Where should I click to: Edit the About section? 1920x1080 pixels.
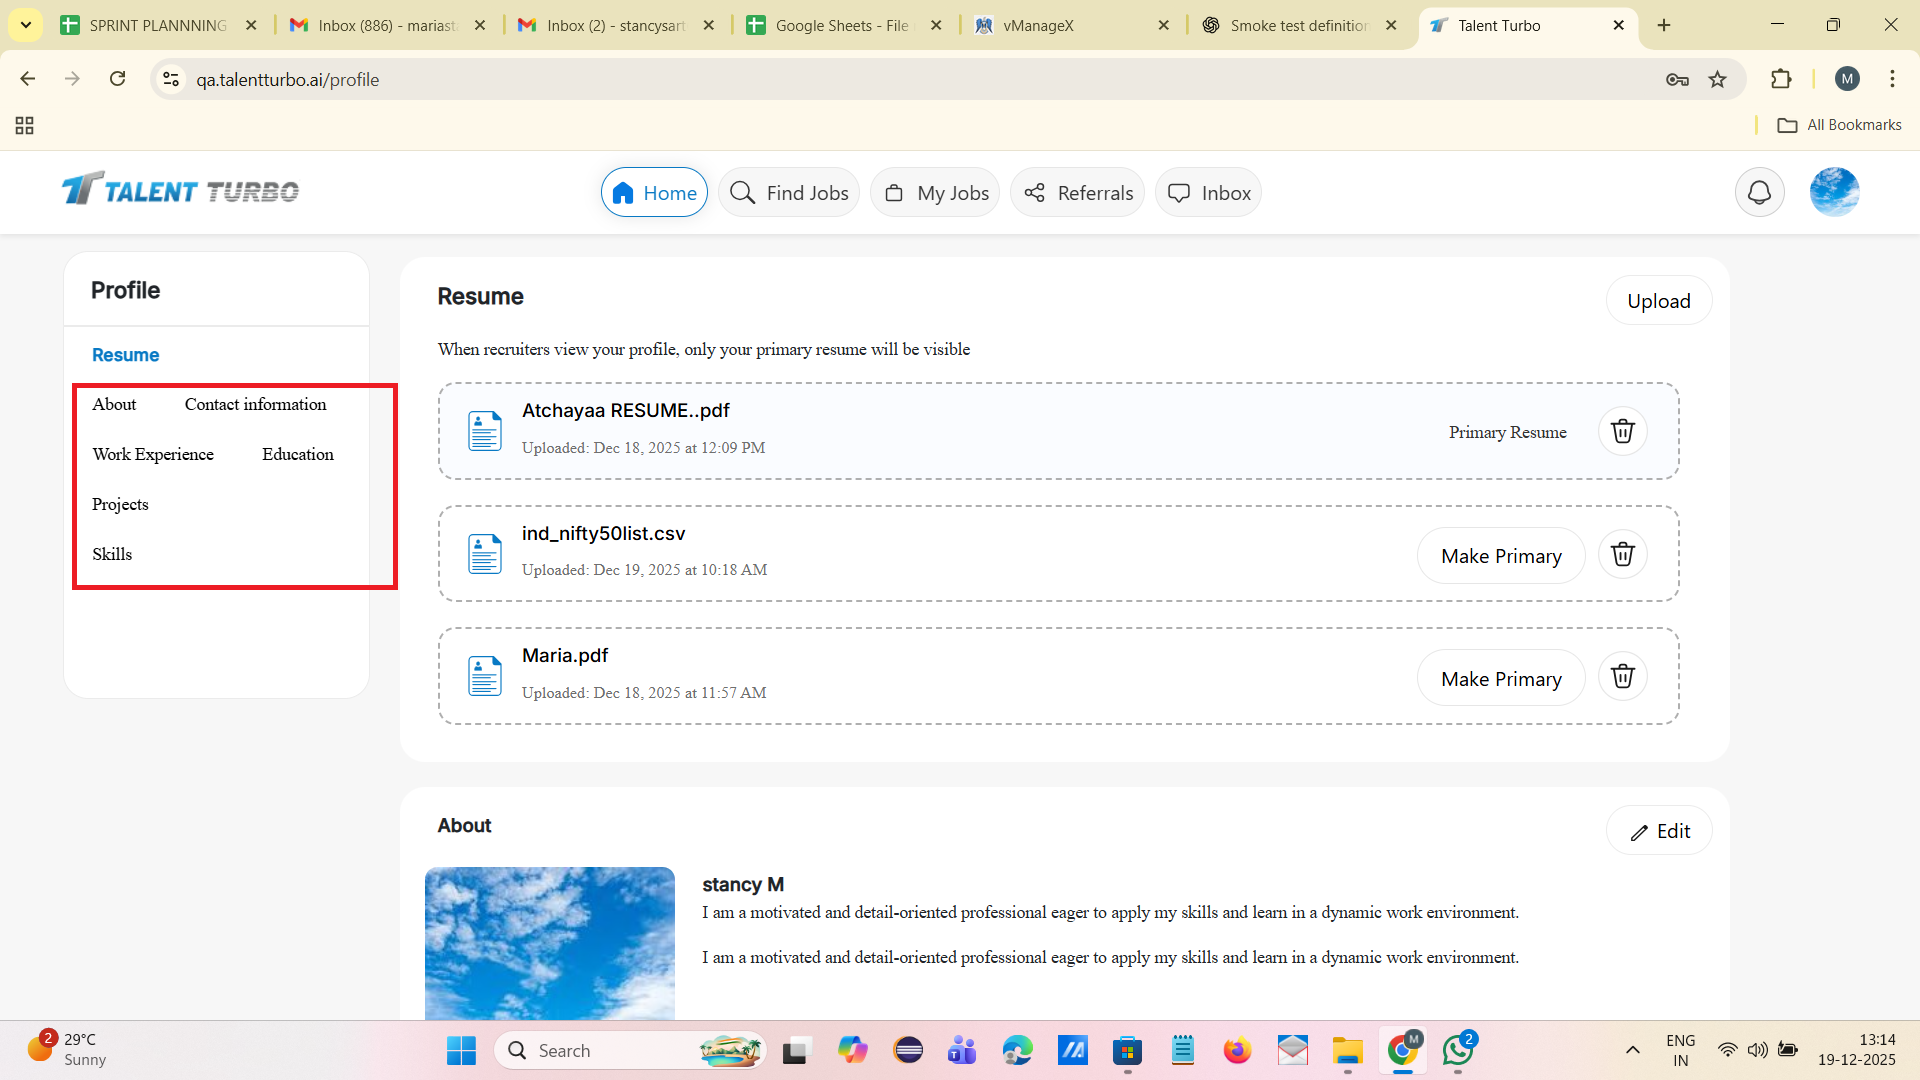[x=1658, y=831]
